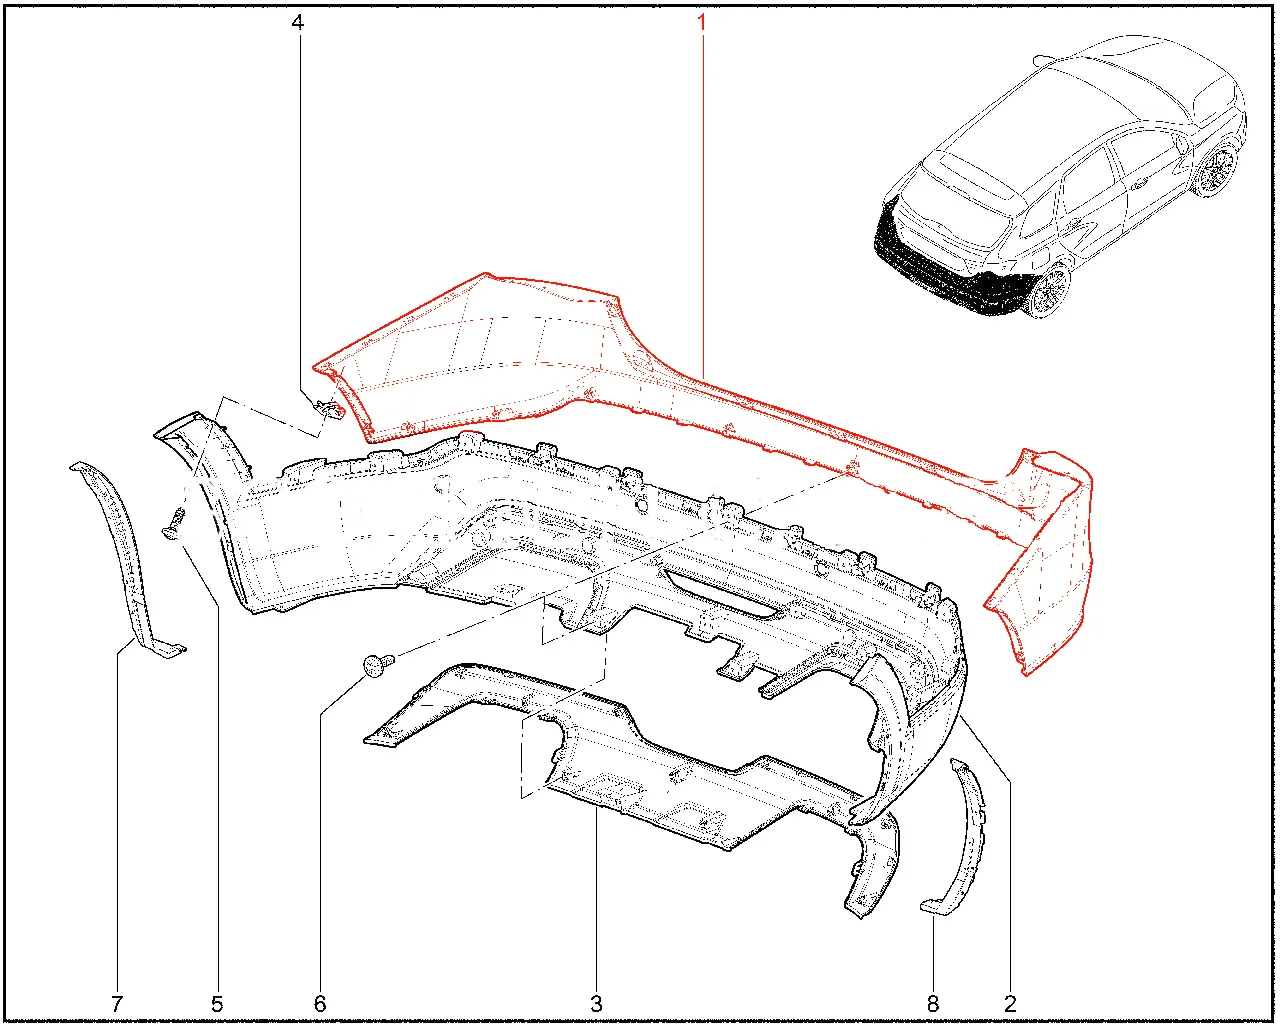This screenshot has width=1280, height=1024.
Task: Select callout number 6 label
Action: (320, 1002)
